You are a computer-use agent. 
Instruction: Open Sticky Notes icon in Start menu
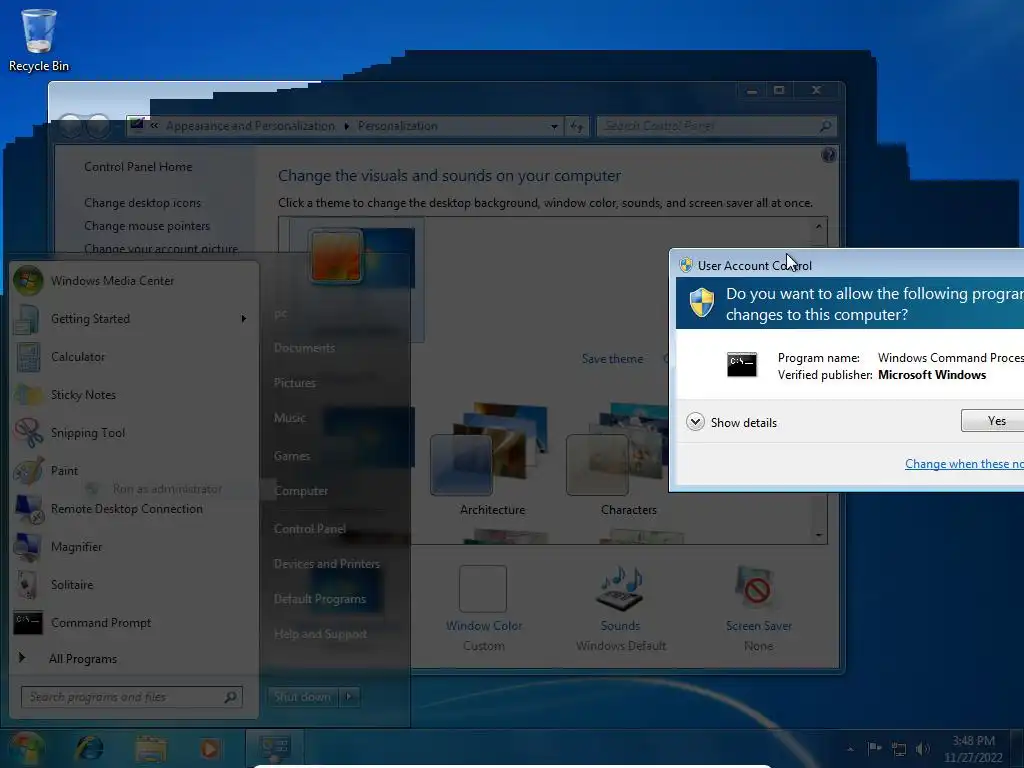pos(28,395)
